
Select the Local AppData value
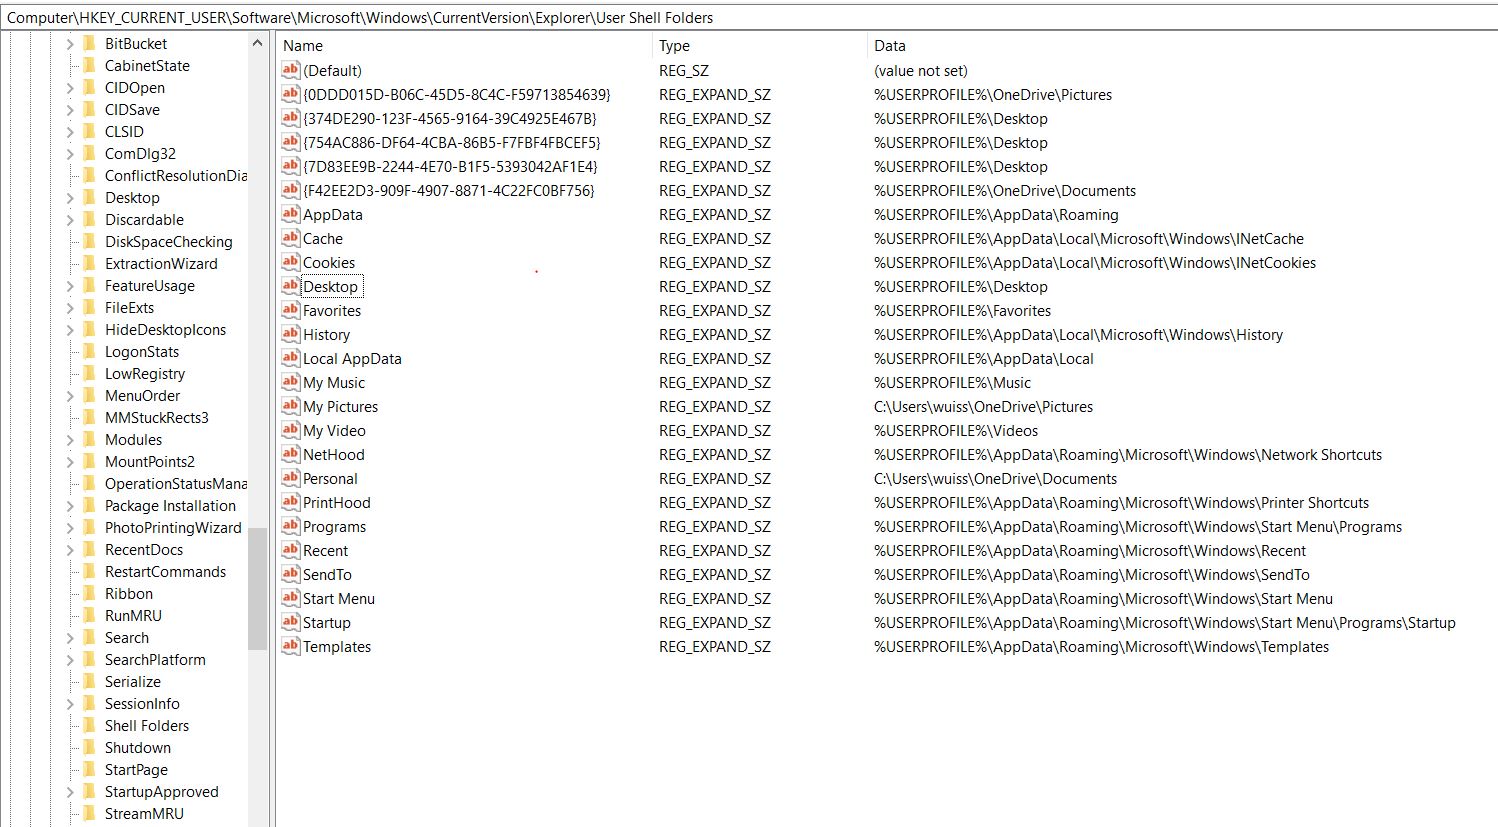pos(352,358)
